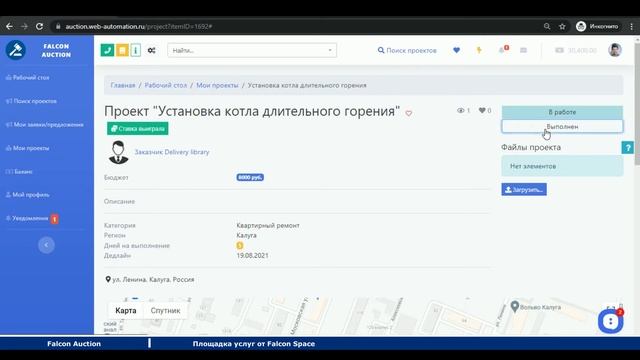The height and width of the screenshot is (360, 640).
Task: Open "Мой профиль" in the sidebar
Action: (28, 195)
